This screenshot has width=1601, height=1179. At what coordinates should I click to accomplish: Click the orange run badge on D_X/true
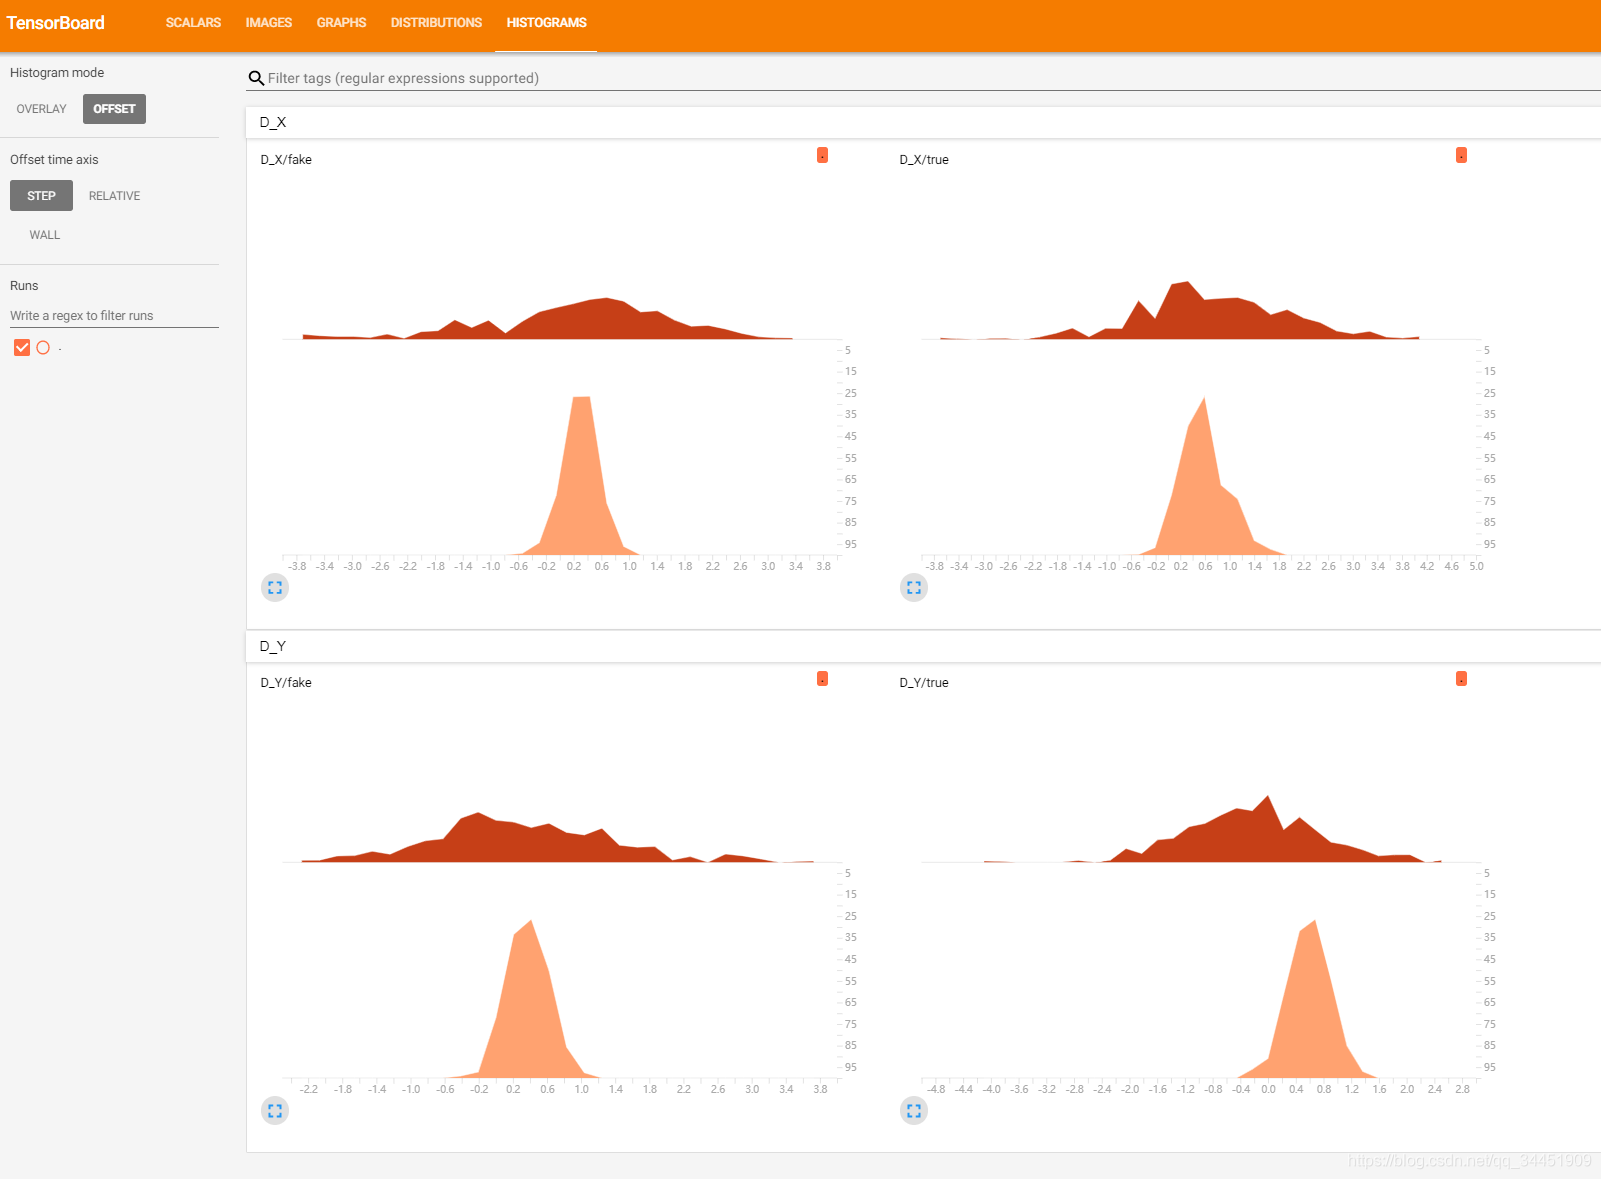pyautogui.click(x=1461, y=155)
